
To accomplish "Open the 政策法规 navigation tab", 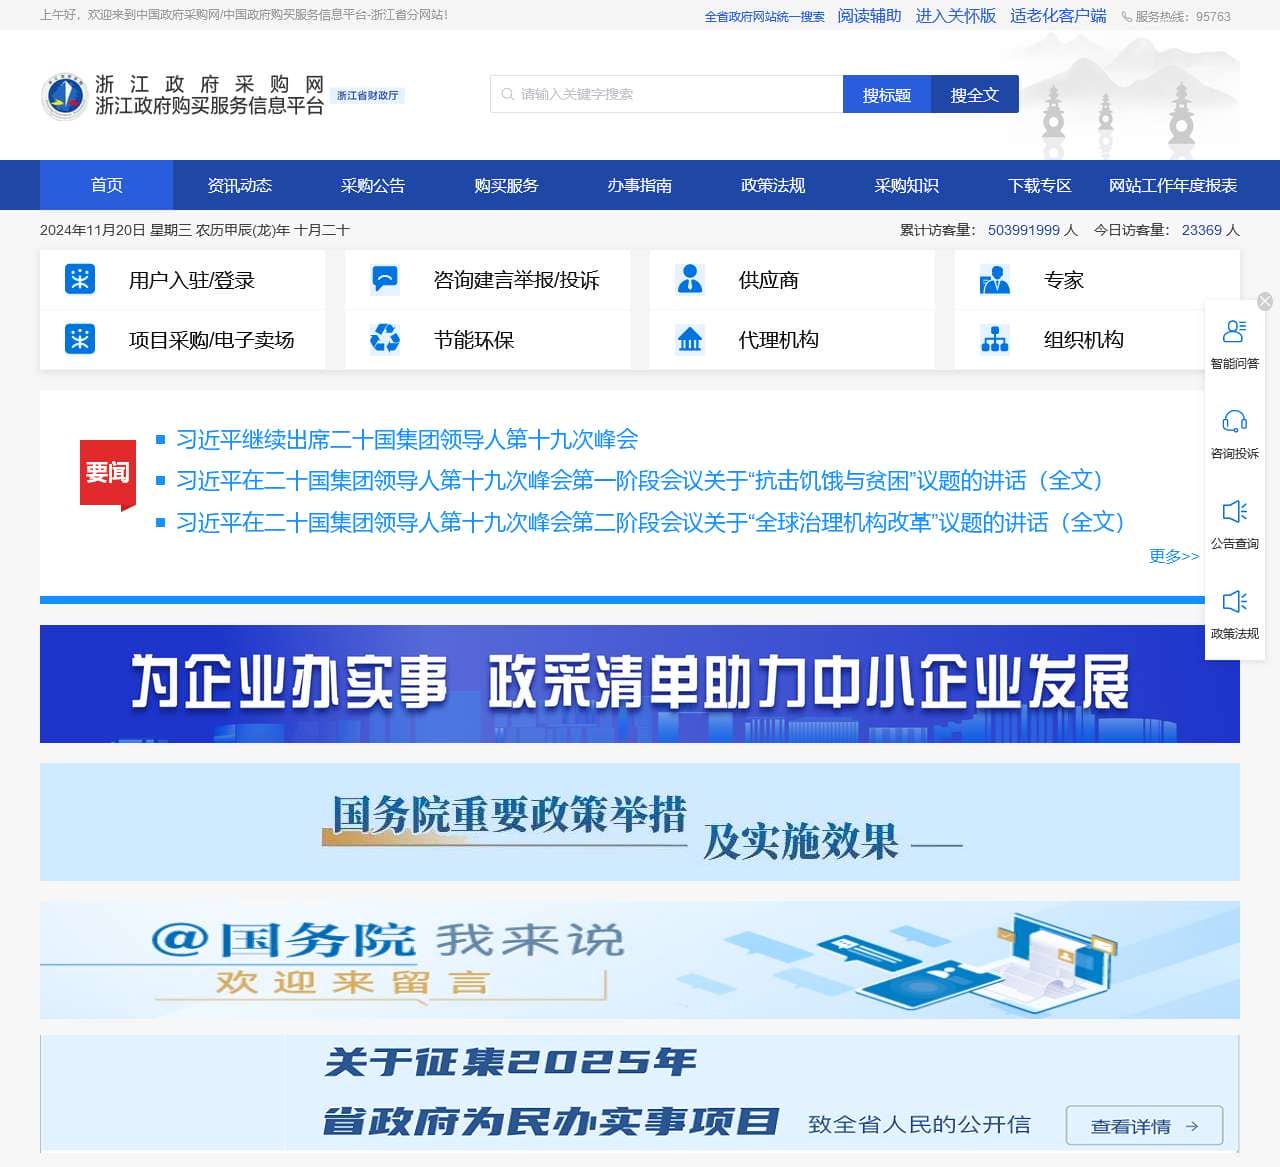I will click(773, 185).
